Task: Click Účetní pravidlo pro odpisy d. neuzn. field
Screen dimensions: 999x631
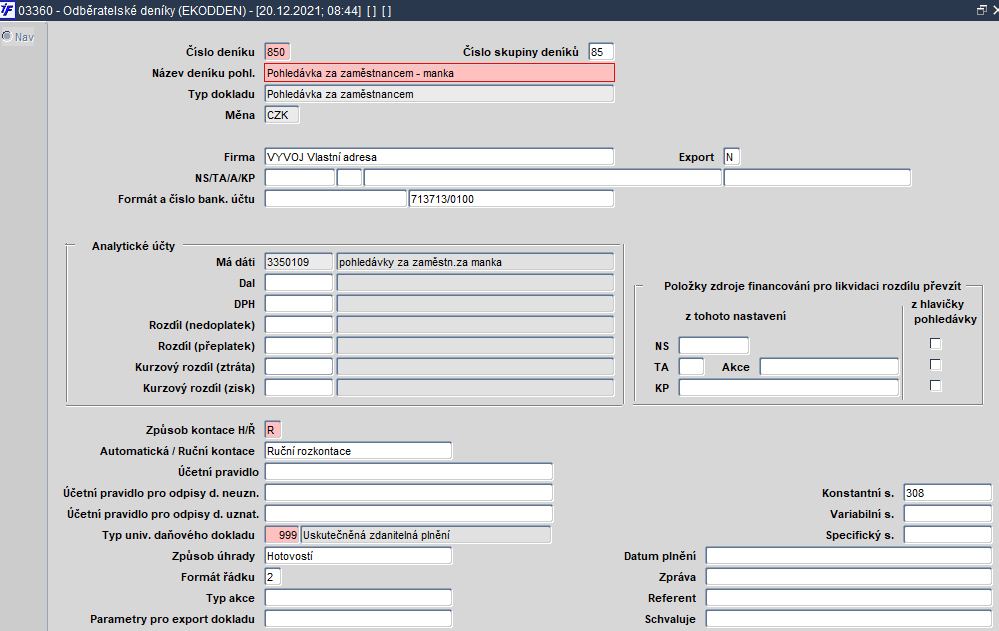Action: tap(408, 493)
